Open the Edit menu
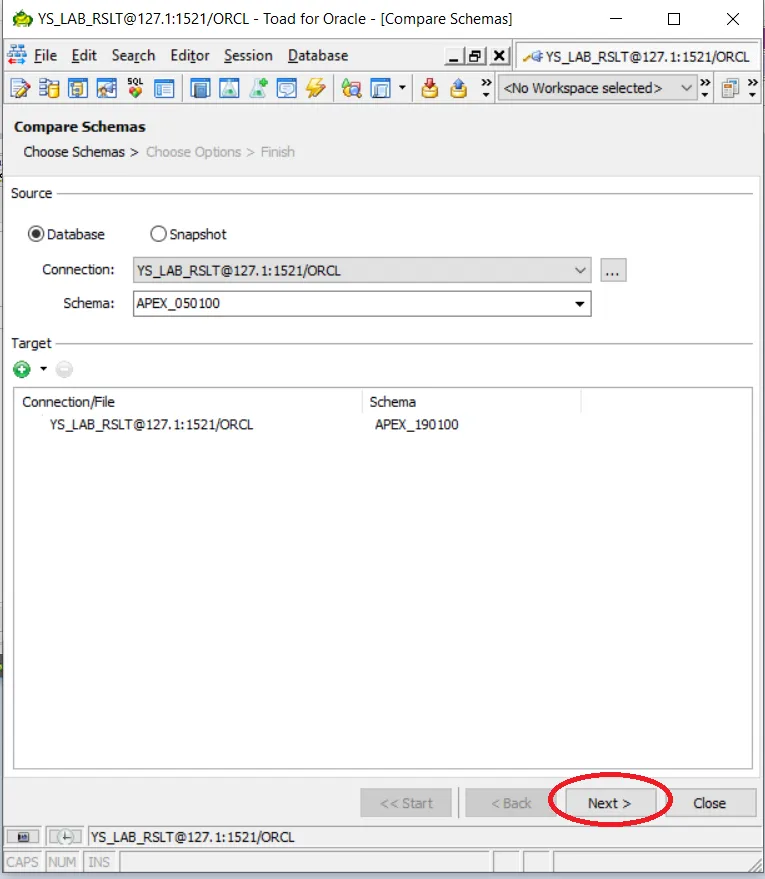Viewport: 765px width, 879px height. (84, 55)
